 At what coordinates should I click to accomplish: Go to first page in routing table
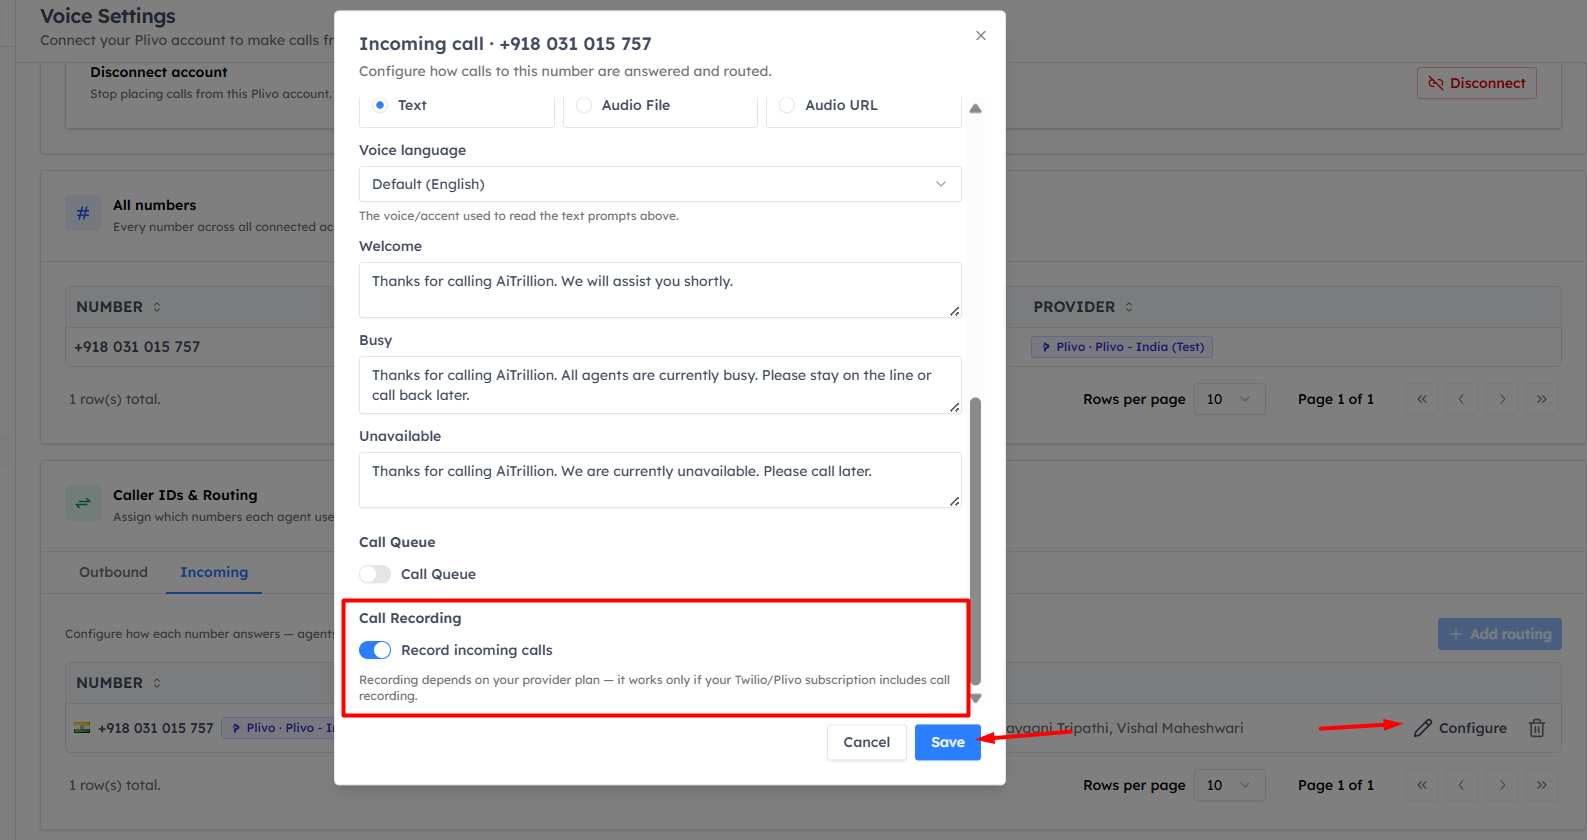[1422, 785]
